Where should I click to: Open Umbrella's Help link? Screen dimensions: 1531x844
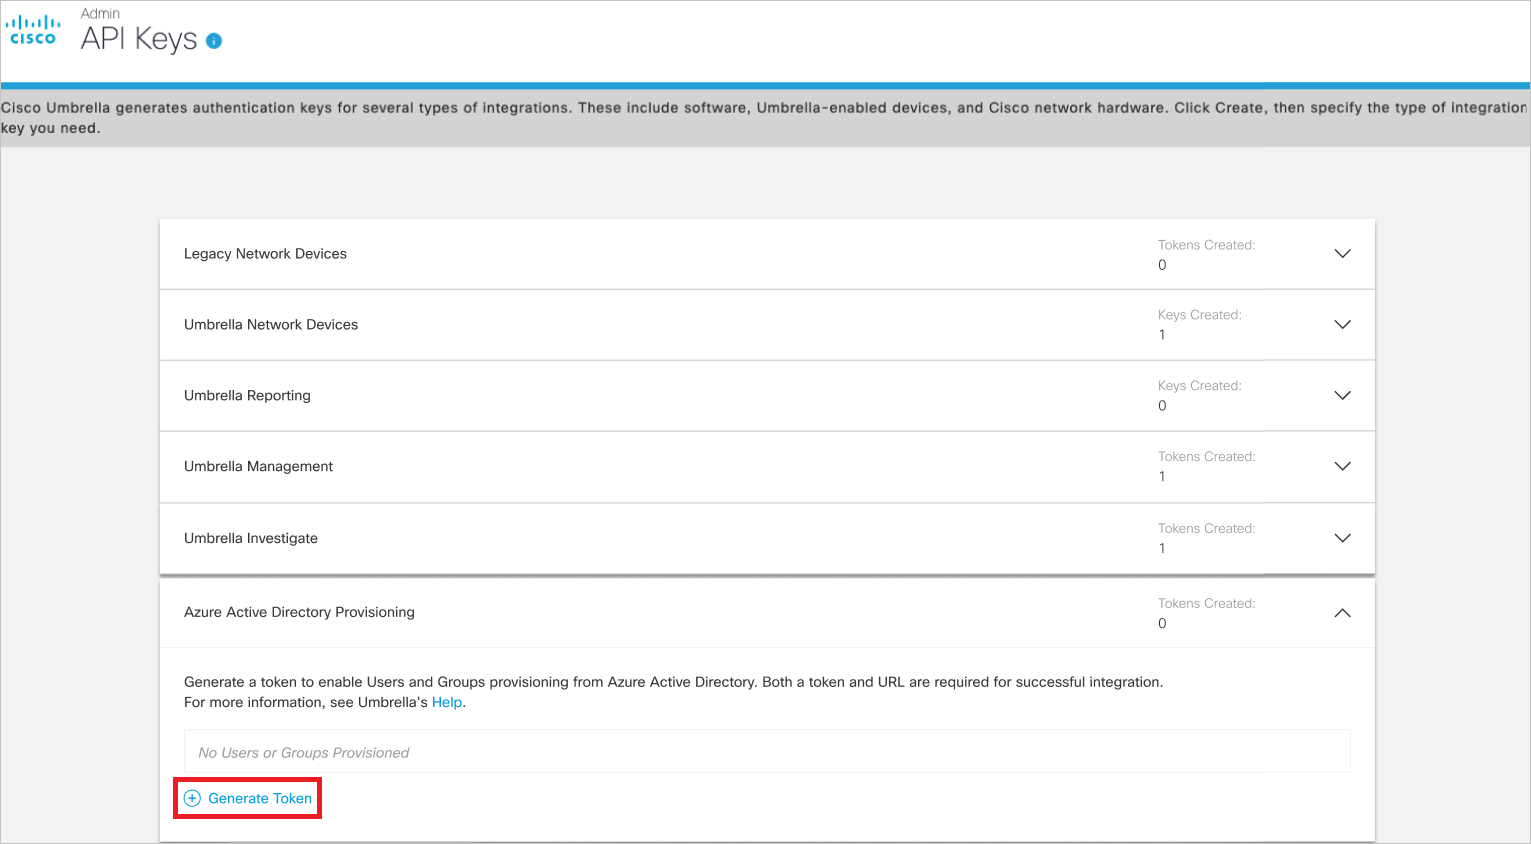click(447, 702)
